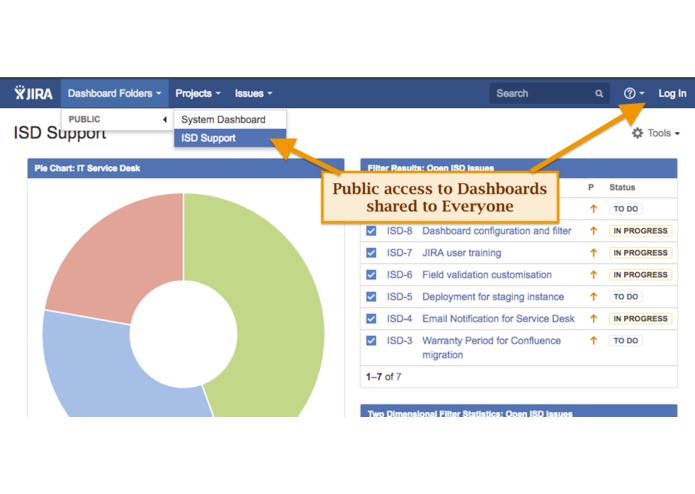The width and height of the screenshot is (695, 494).
Task: Click the search magnifier icon
Action: 599,93
